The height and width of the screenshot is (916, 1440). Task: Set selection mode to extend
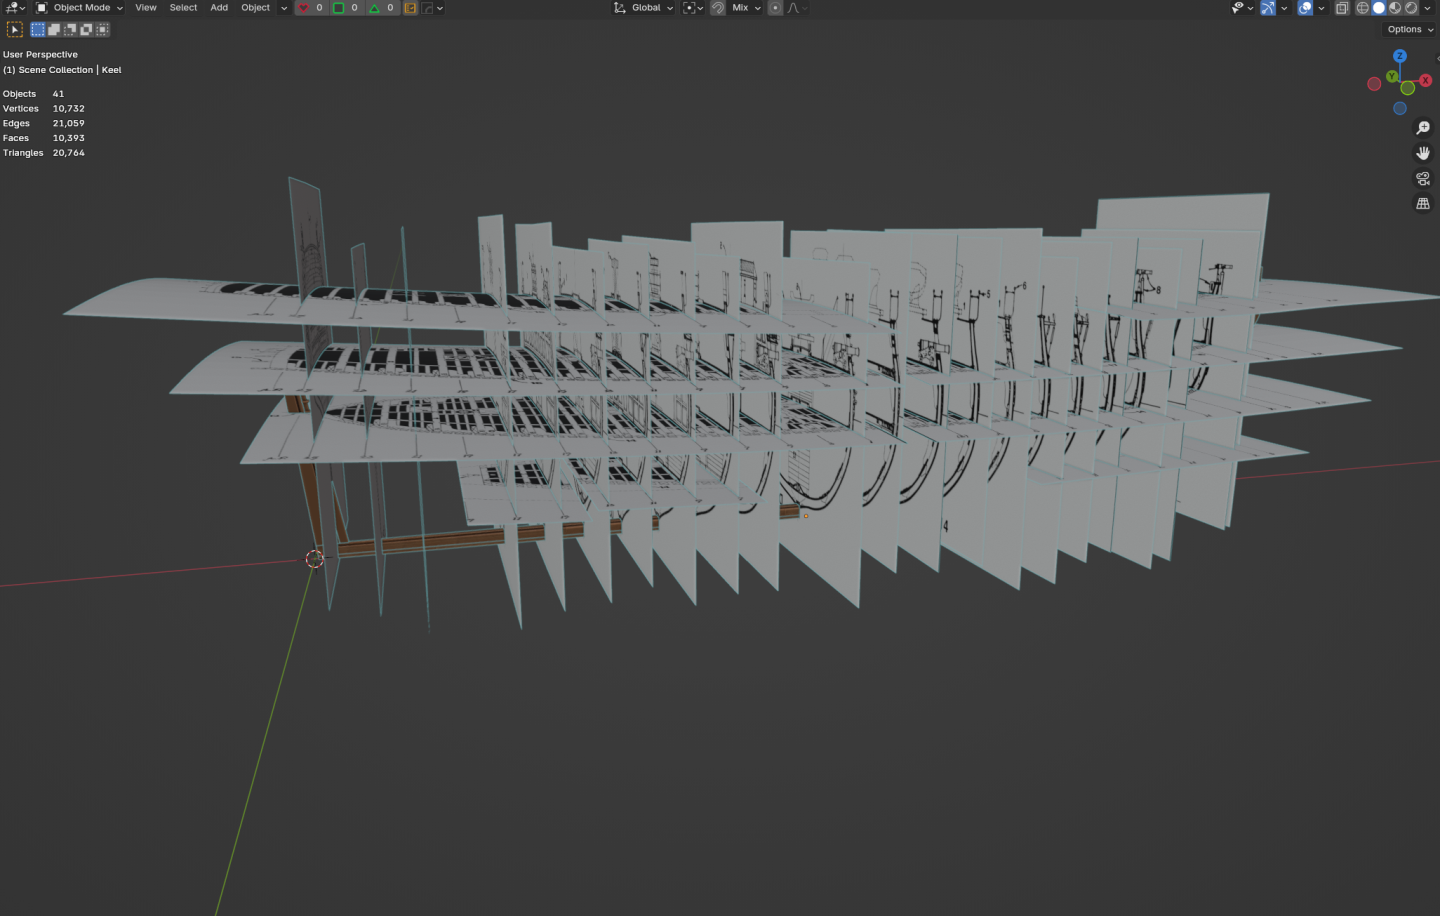[54, 29]
